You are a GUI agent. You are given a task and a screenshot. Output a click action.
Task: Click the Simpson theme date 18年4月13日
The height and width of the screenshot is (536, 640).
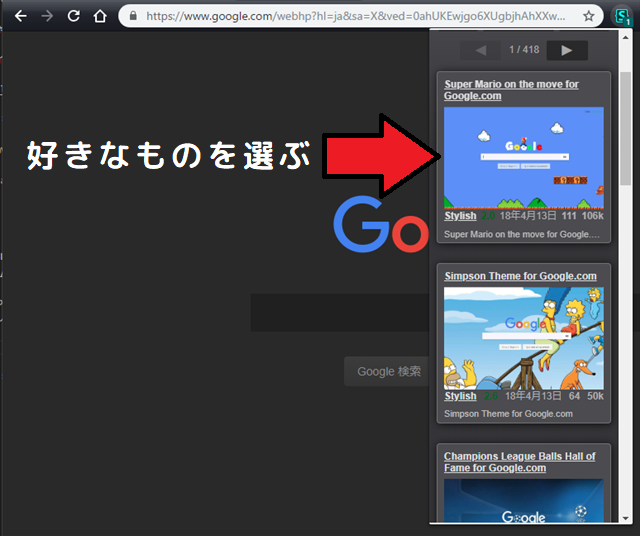[x=533, y=396]
